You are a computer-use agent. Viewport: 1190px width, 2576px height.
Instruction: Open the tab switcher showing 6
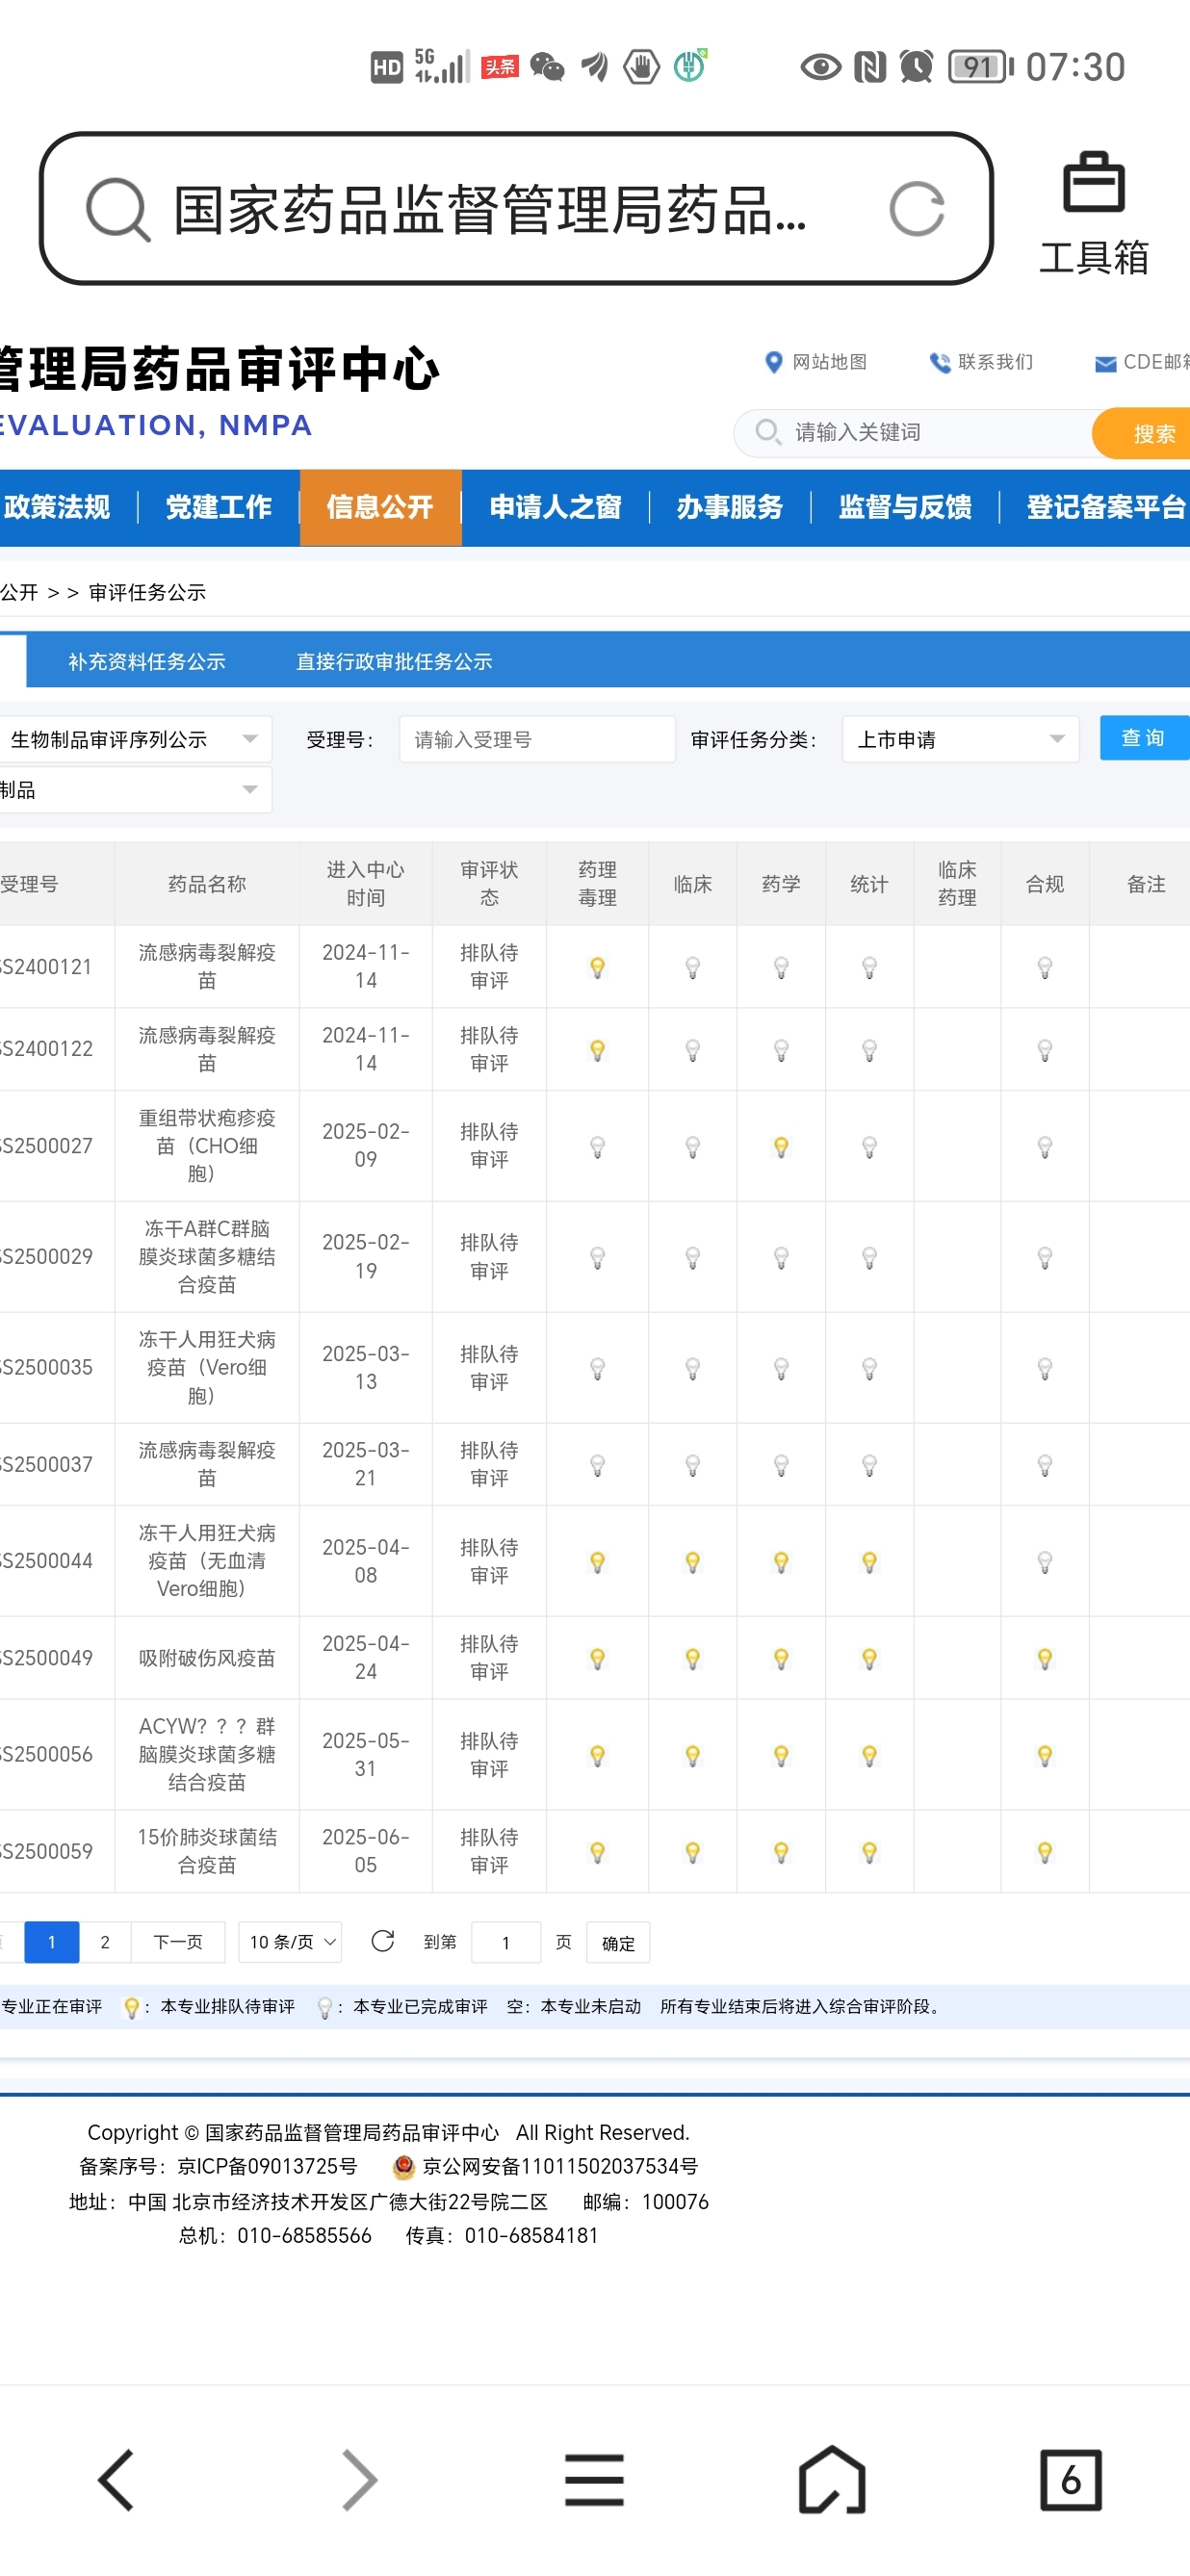(x=1070, y=2479)
